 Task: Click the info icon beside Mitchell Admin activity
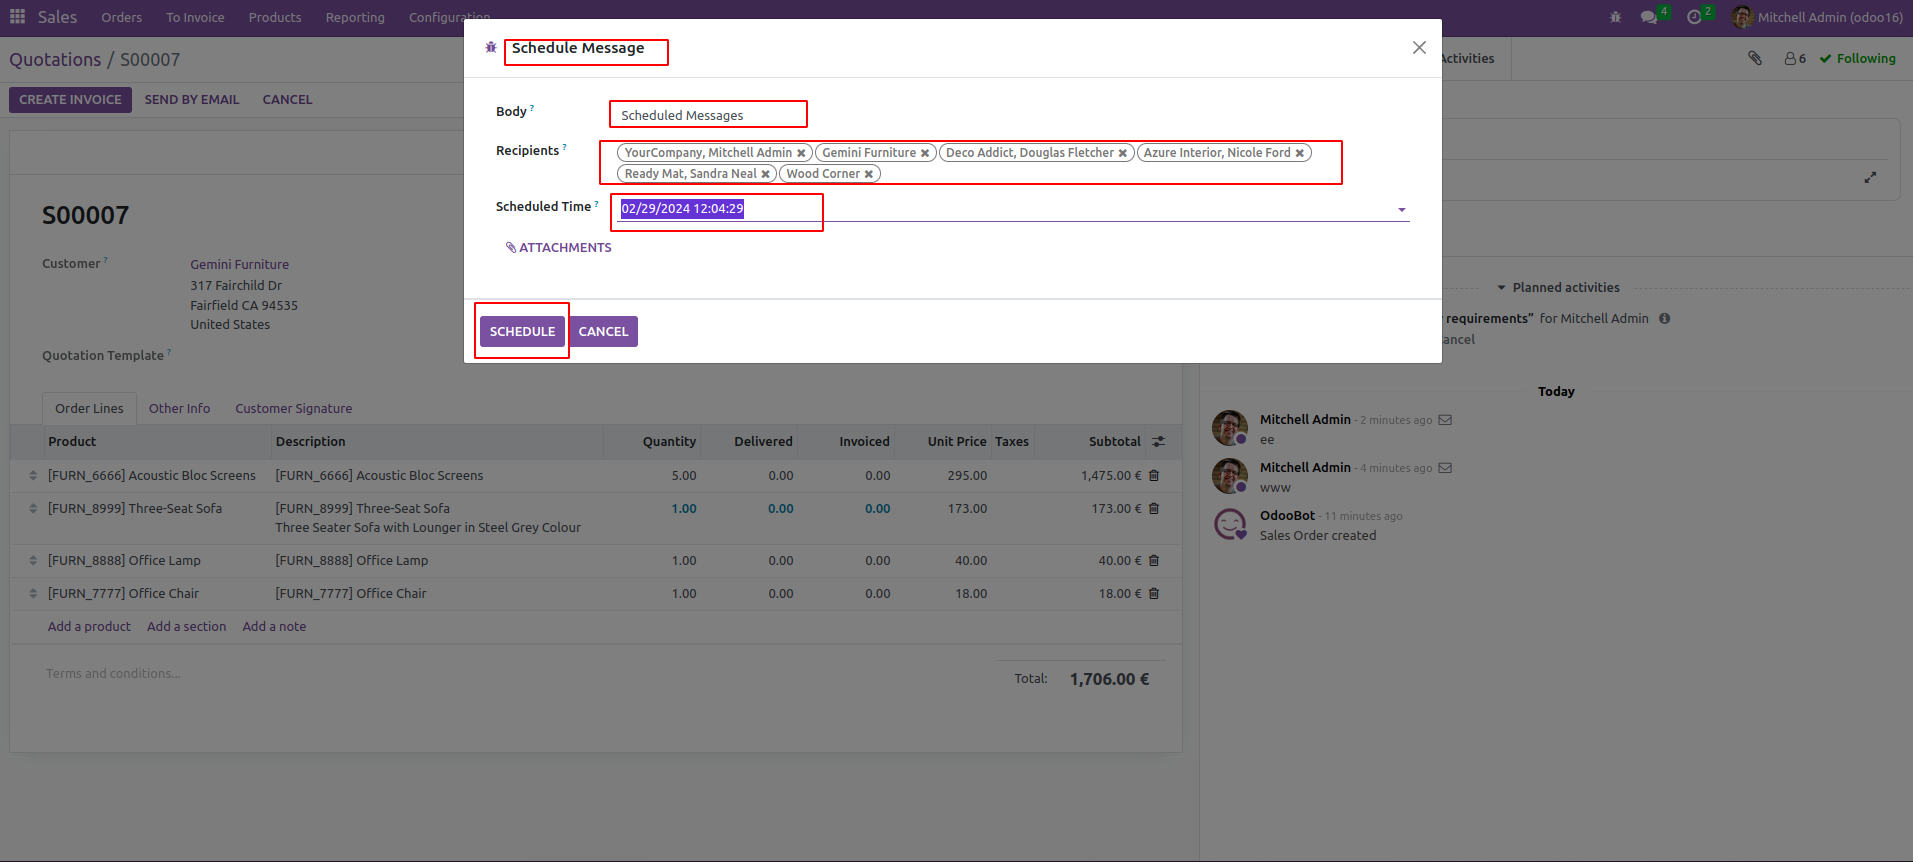(1665, 319)
